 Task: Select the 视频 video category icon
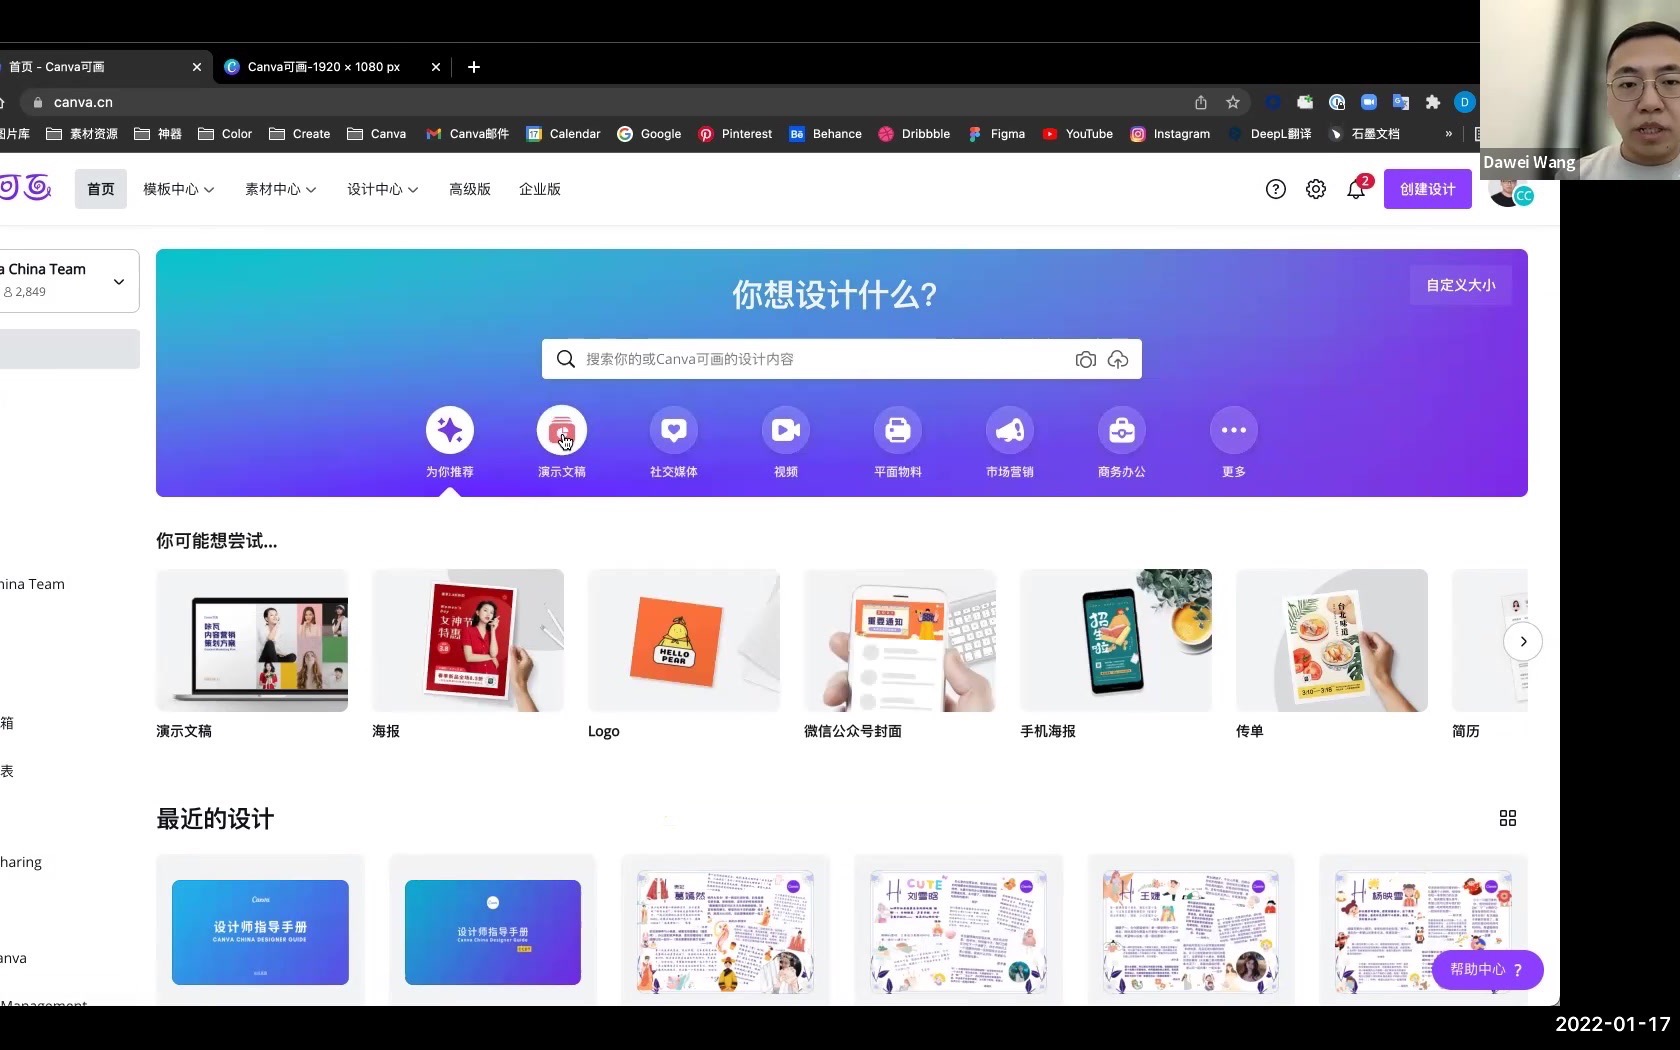point(786,430)
